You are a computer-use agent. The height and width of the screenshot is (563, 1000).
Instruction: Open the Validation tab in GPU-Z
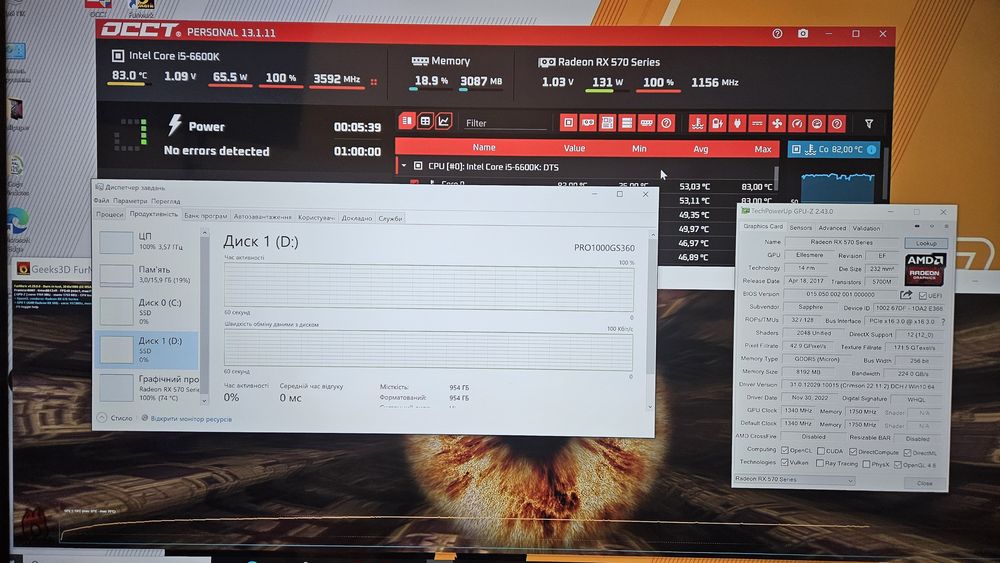[866, 228]
